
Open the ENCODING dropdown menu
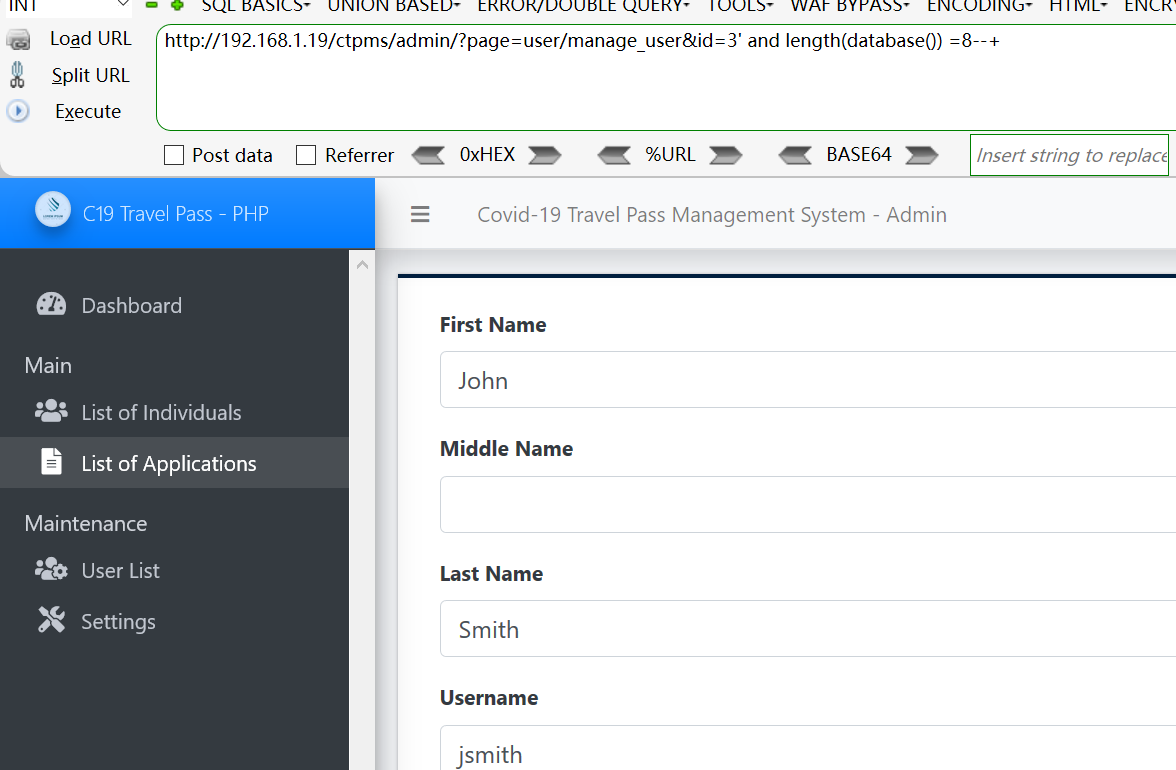980,6
